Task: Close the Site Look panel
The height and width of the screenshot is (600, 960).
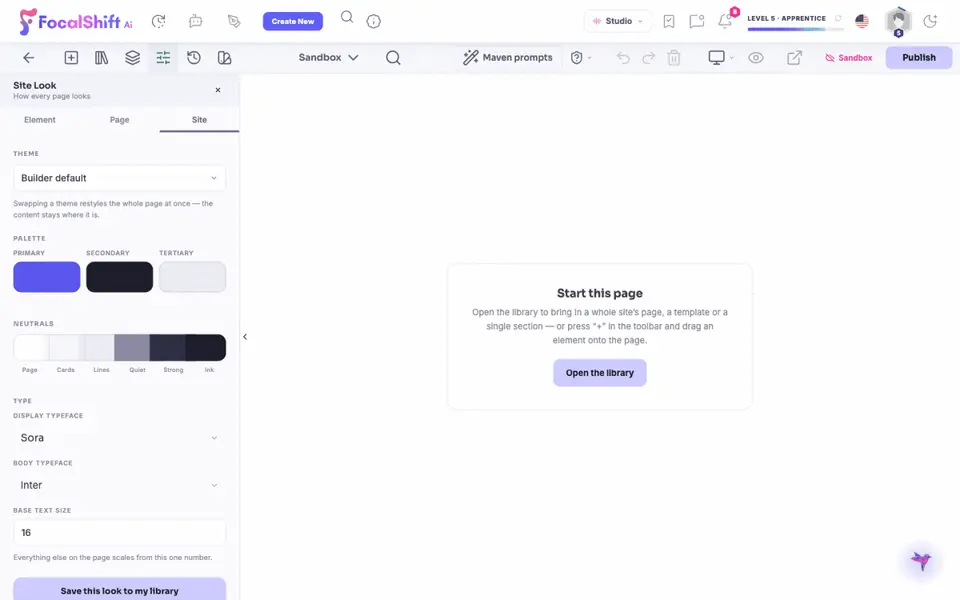Action: 218,90
